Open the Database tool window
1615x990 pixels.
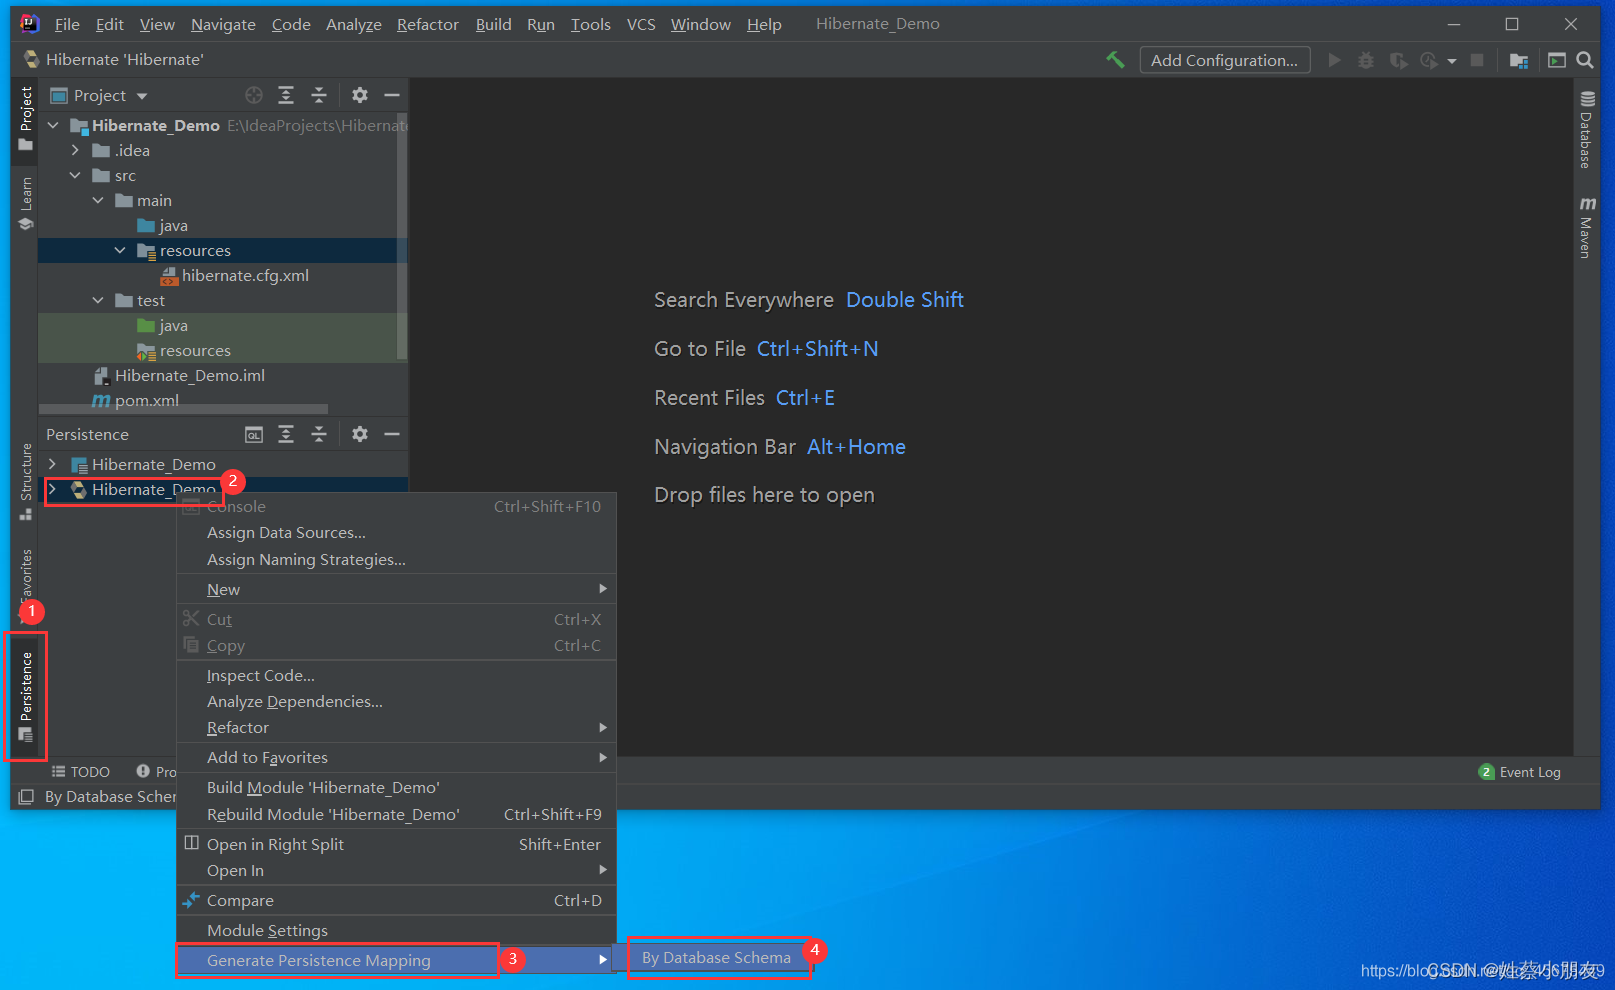tap(1587, 130)
